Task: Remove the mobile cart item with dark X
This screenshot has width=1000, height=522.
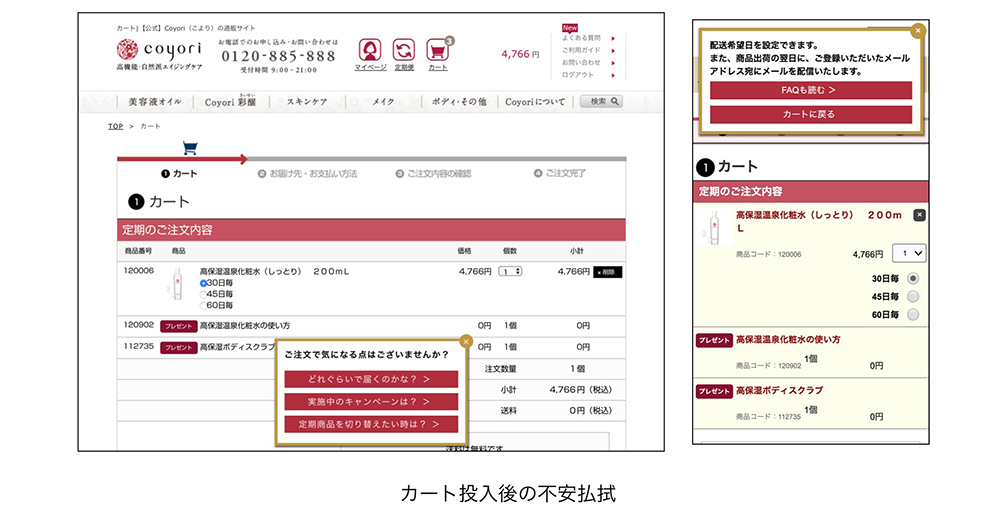Action: coord(919,215)
